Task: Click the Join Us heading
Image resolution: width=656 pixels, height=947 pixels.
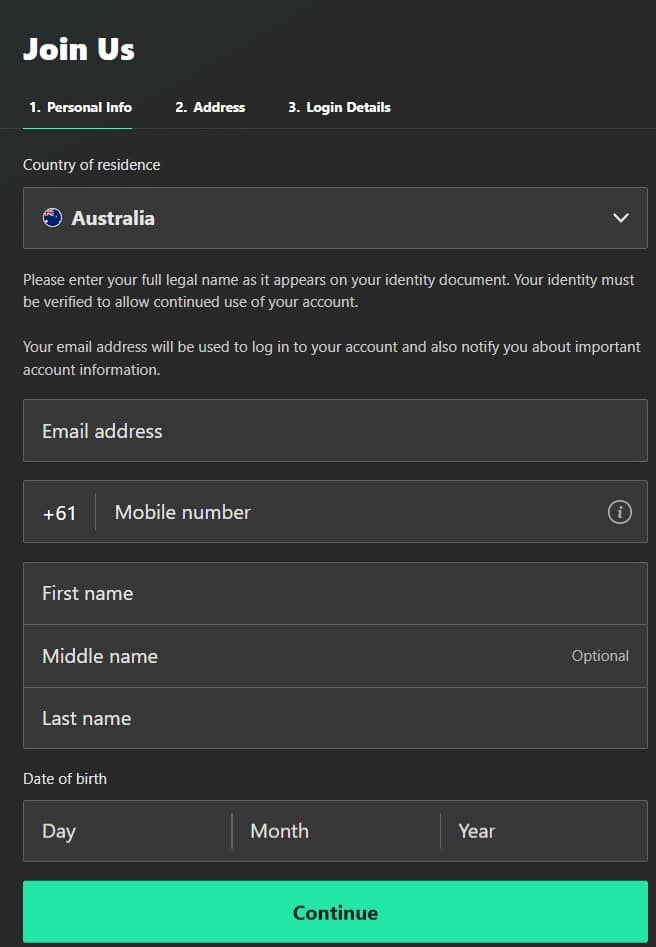Action: [79, 48]
